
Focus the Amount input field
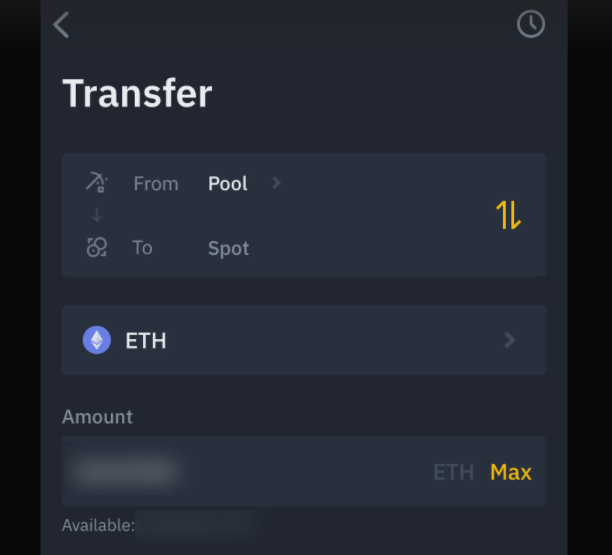[304, 471]
